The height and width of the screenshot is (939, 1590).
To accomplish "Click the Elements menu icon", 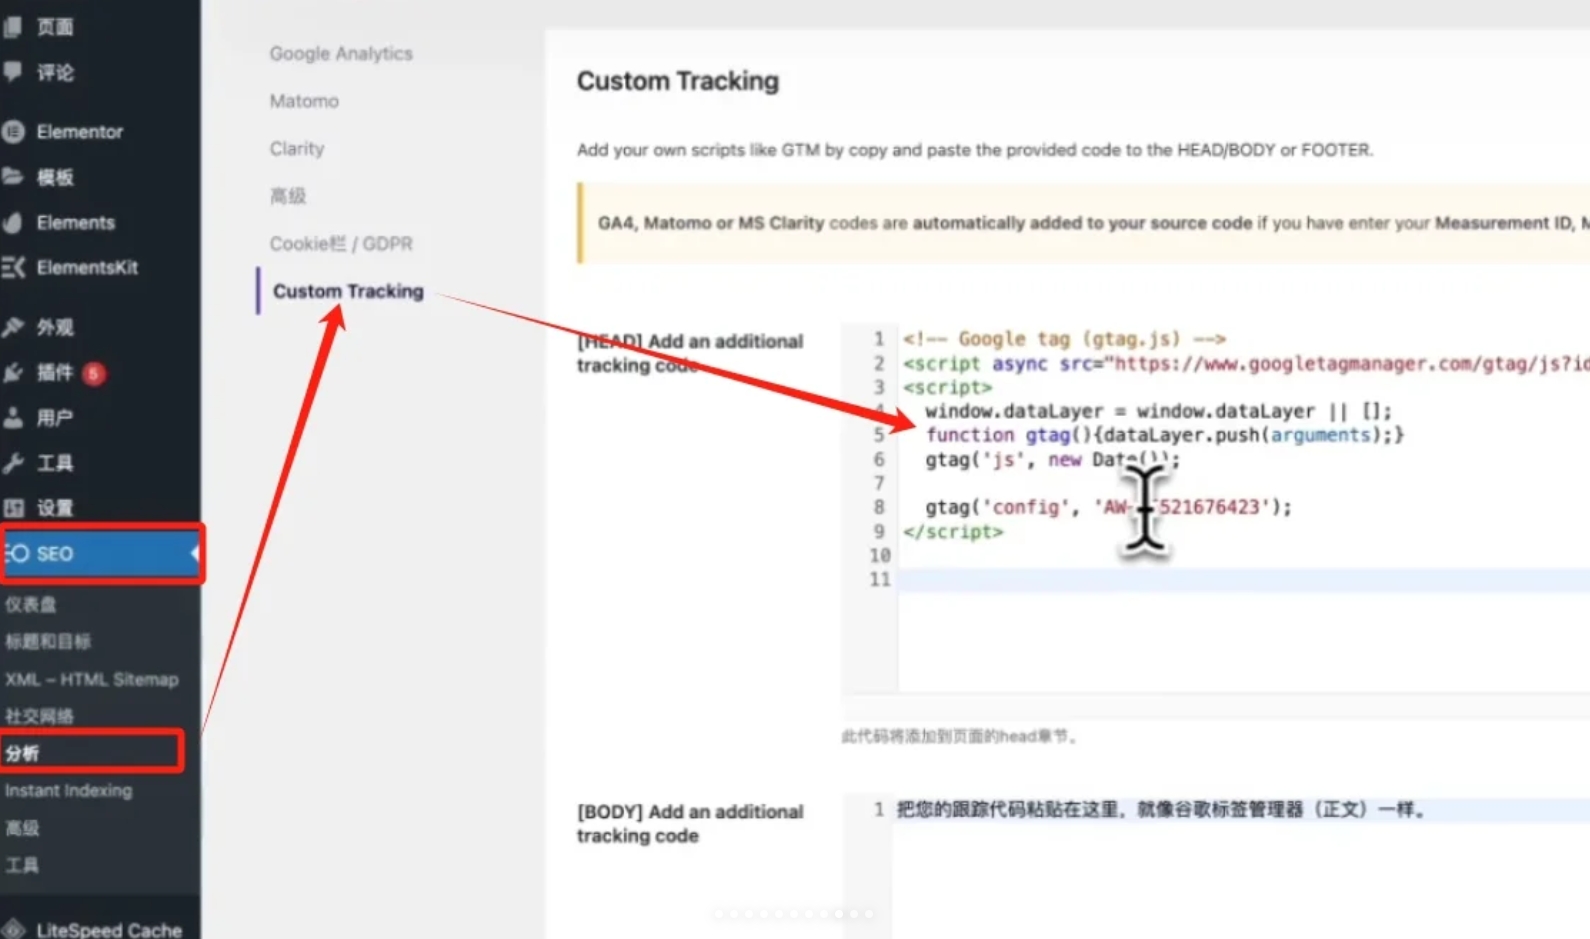I will click(13, 223).
